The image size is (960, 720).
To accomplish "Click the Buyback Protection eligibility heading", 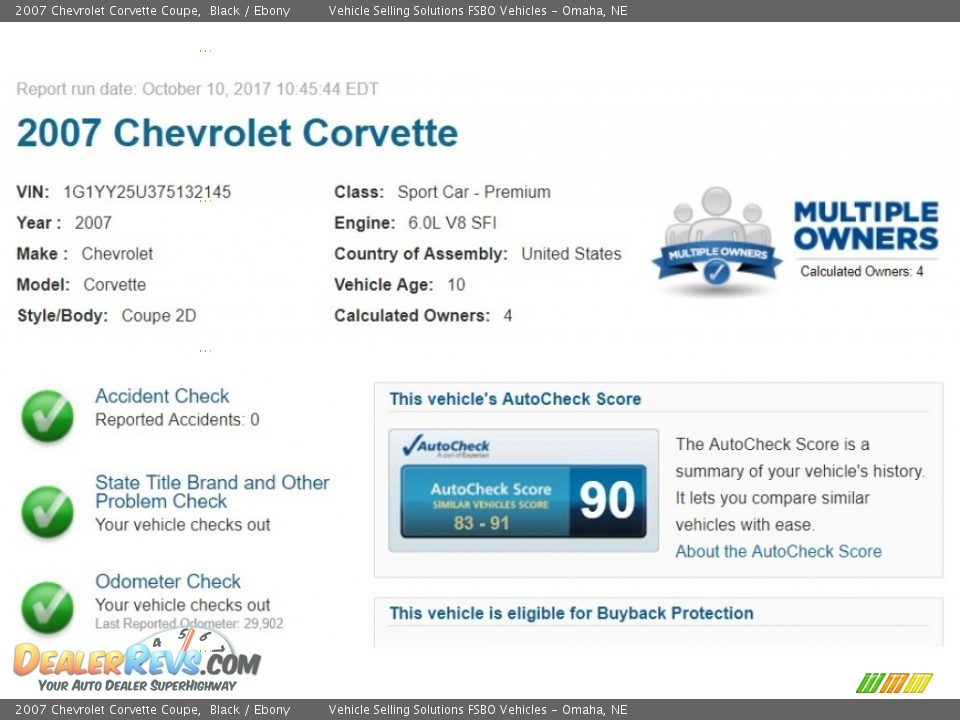I will point(571,613).
